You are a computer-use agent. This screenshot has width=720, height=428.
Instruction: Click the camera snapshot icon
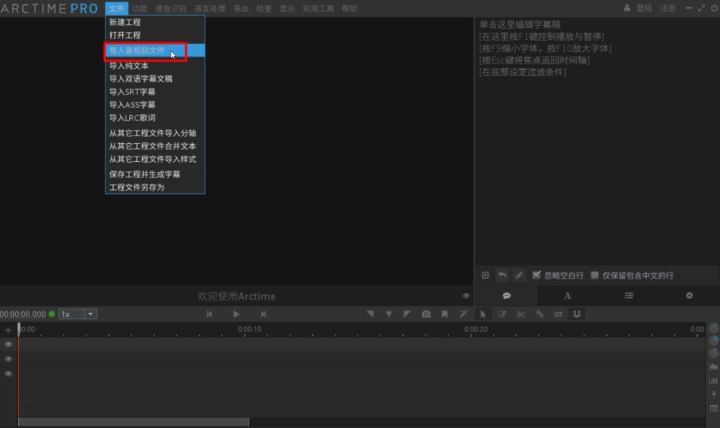click(426, 313)
